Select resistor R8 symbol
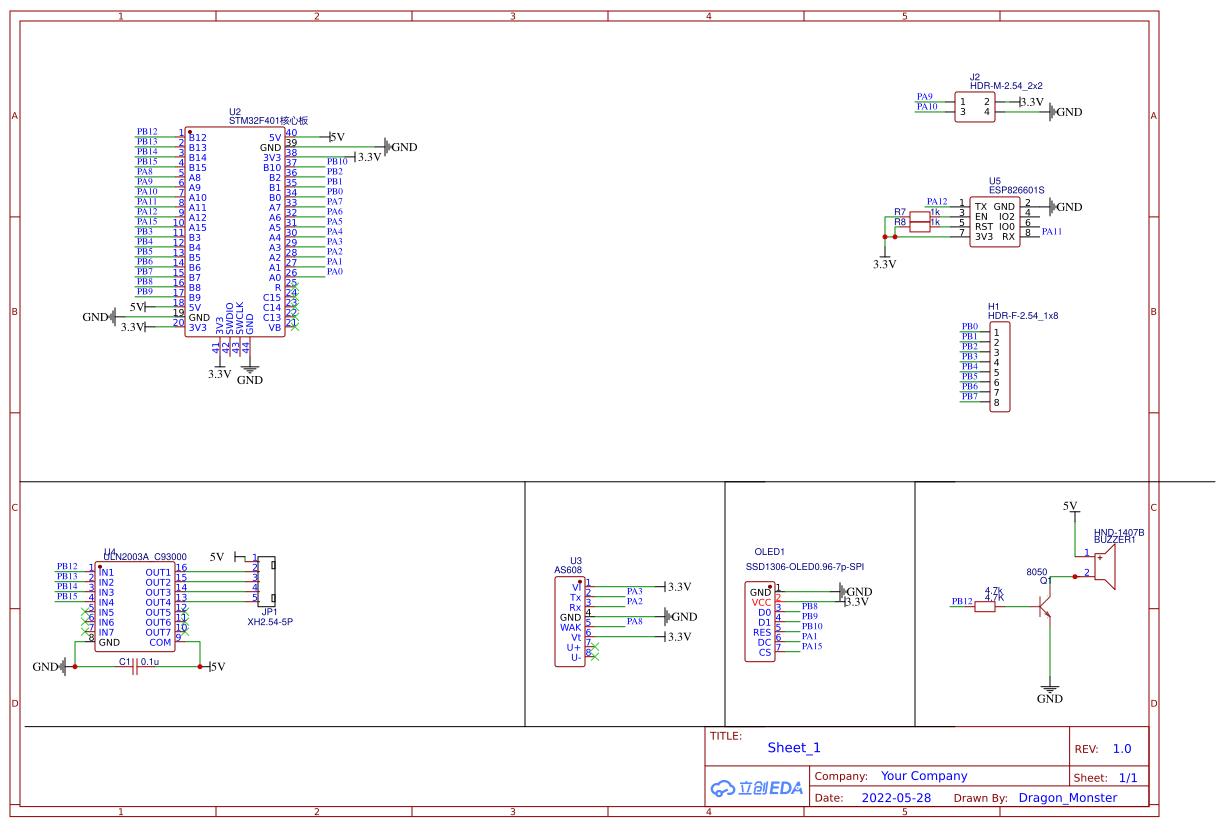Screen dimensions: 1225x827 point(918,226)
